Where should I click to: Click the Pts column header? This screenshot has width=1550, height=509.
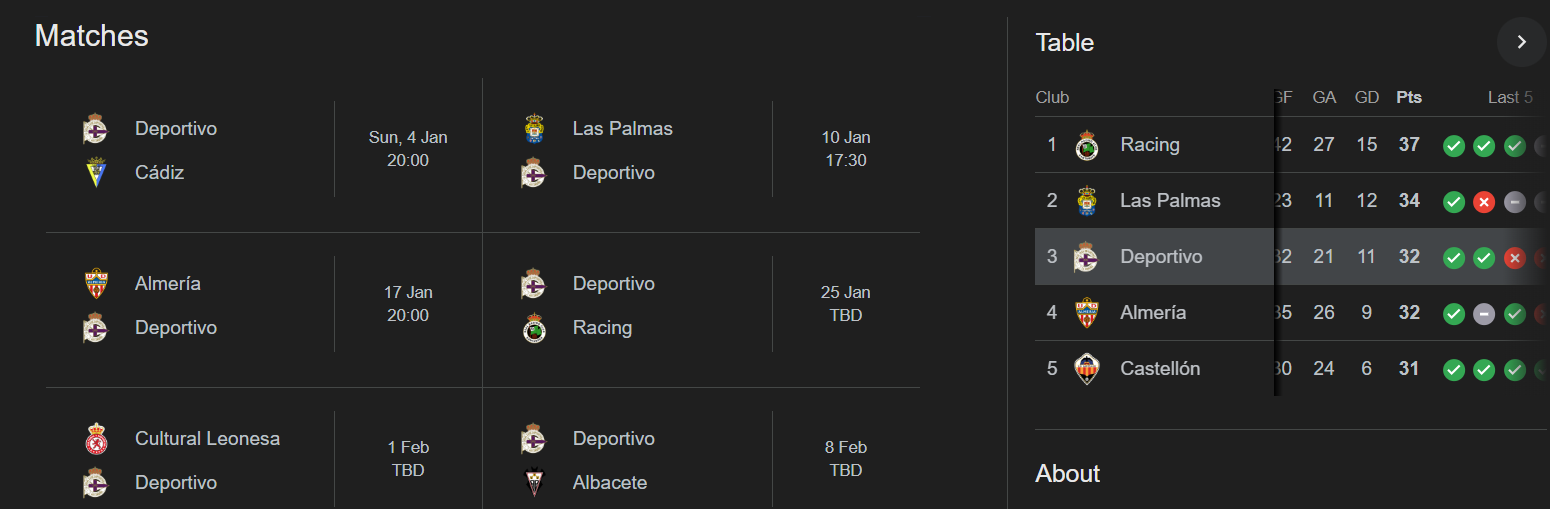click(1409, 97)
